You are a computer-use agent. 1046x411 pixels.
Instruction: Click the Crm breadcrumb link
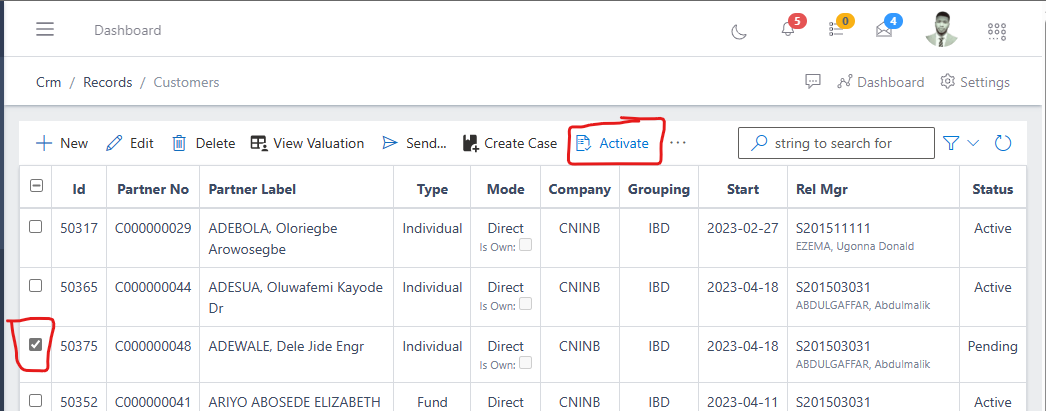[x=49, y=82]
